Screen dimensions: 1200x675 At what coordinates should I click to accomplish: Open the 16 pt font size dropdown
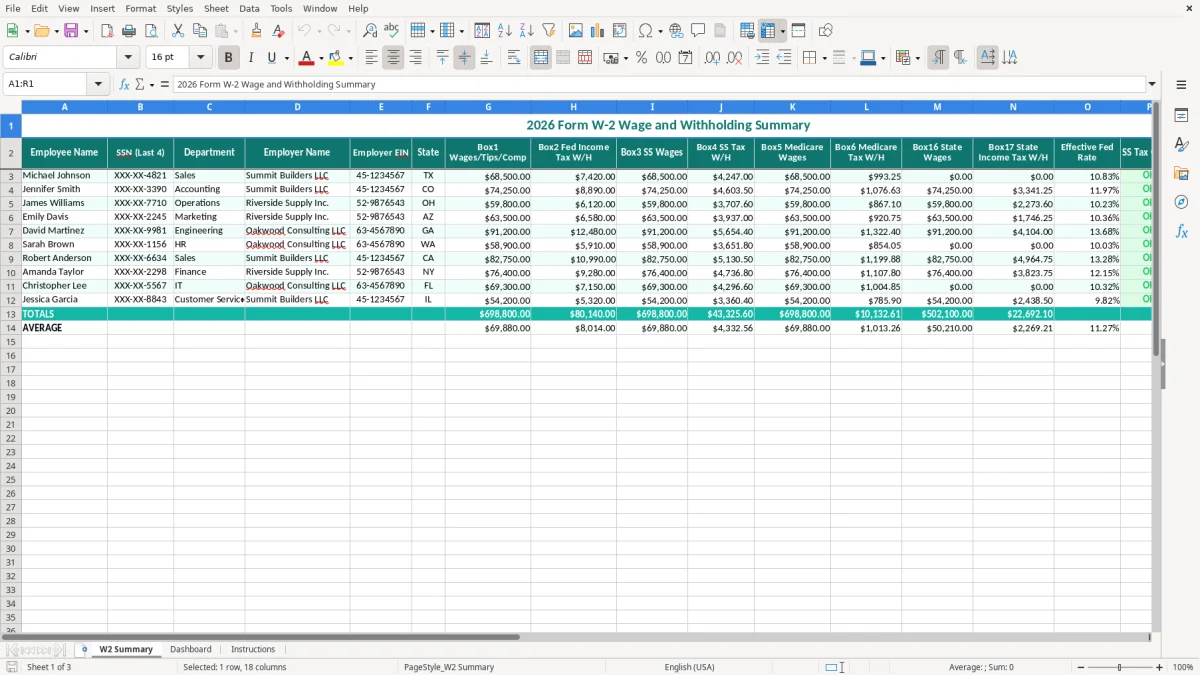[200, 58]
